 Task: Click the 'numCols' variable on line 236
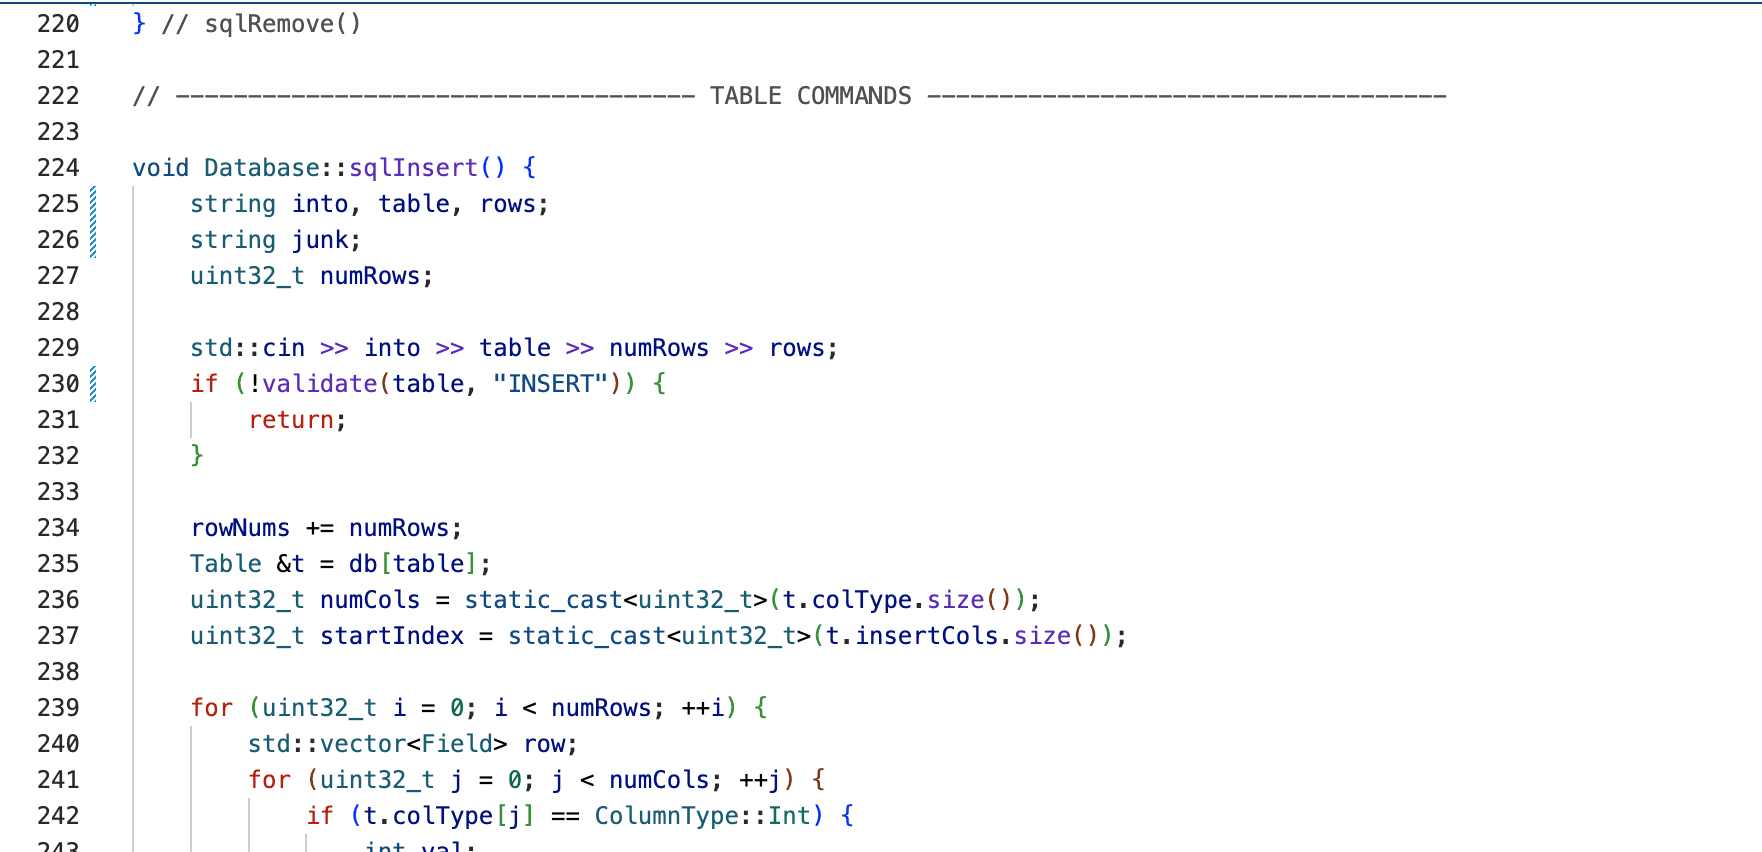pos(370,600)
